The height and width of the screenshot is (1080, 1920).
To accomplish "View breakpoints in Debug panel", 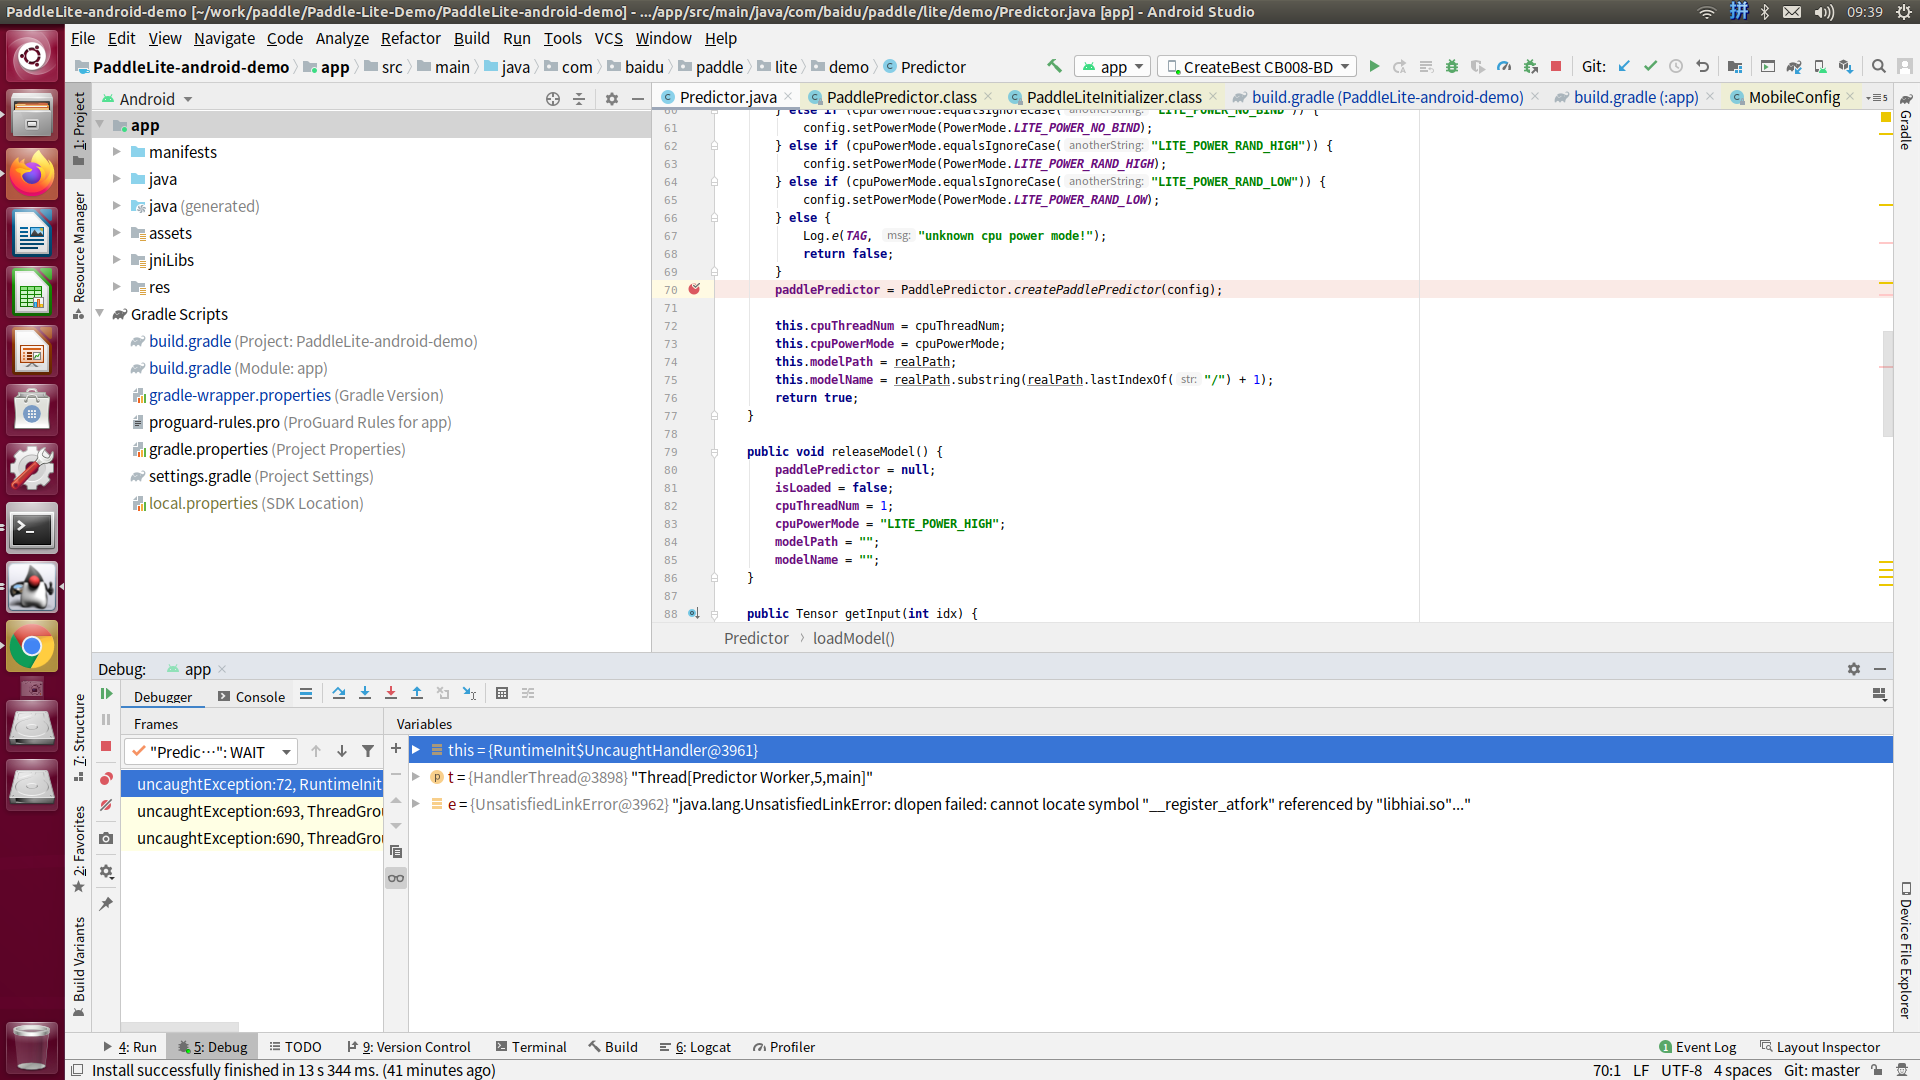I will (106, 779).
